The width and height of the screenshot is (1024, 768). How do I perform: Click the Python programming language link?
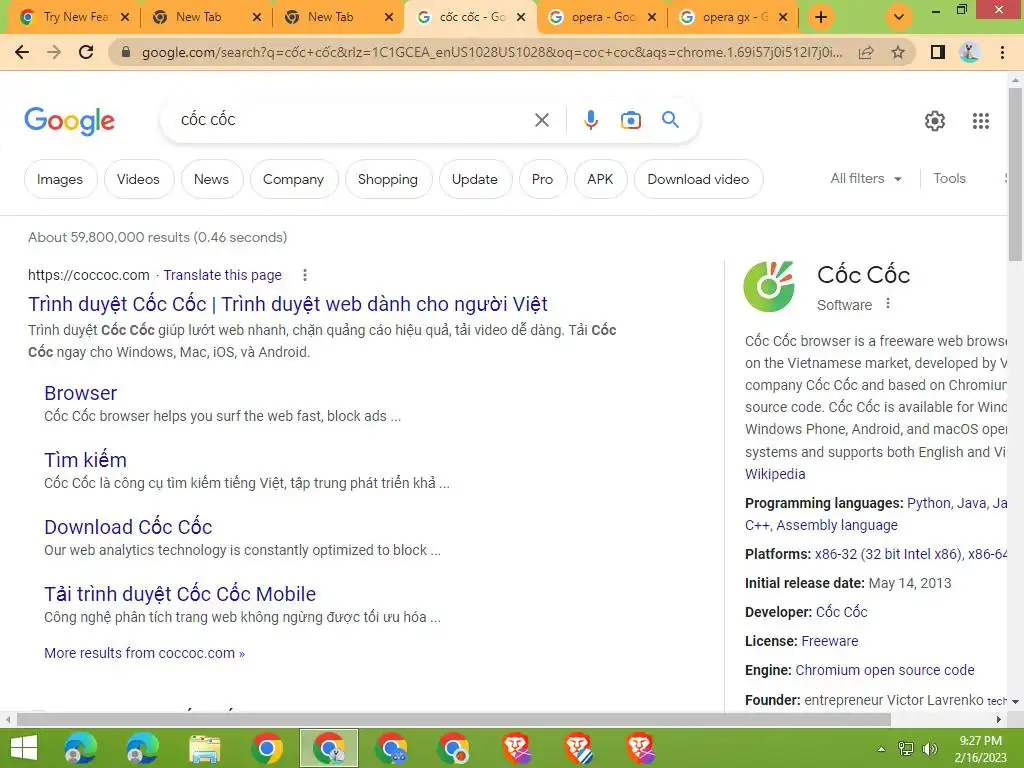coord(928,504)
